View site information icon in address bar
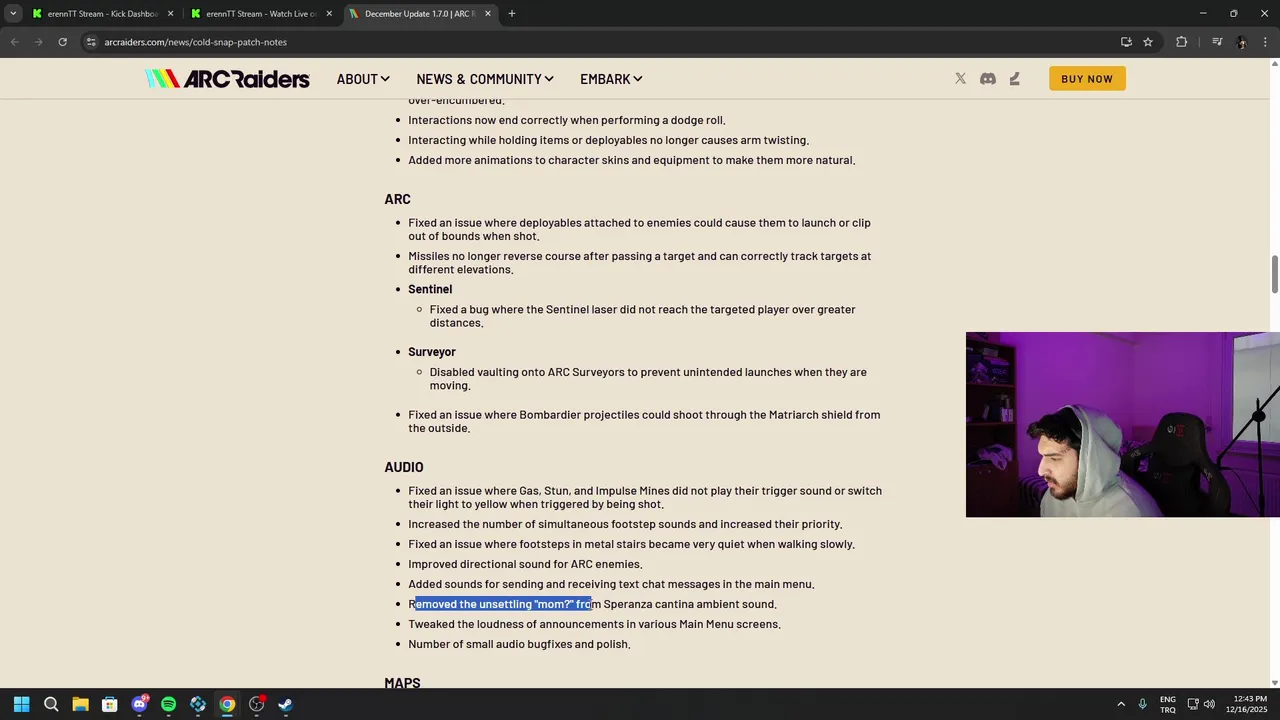 click(91, 42)
